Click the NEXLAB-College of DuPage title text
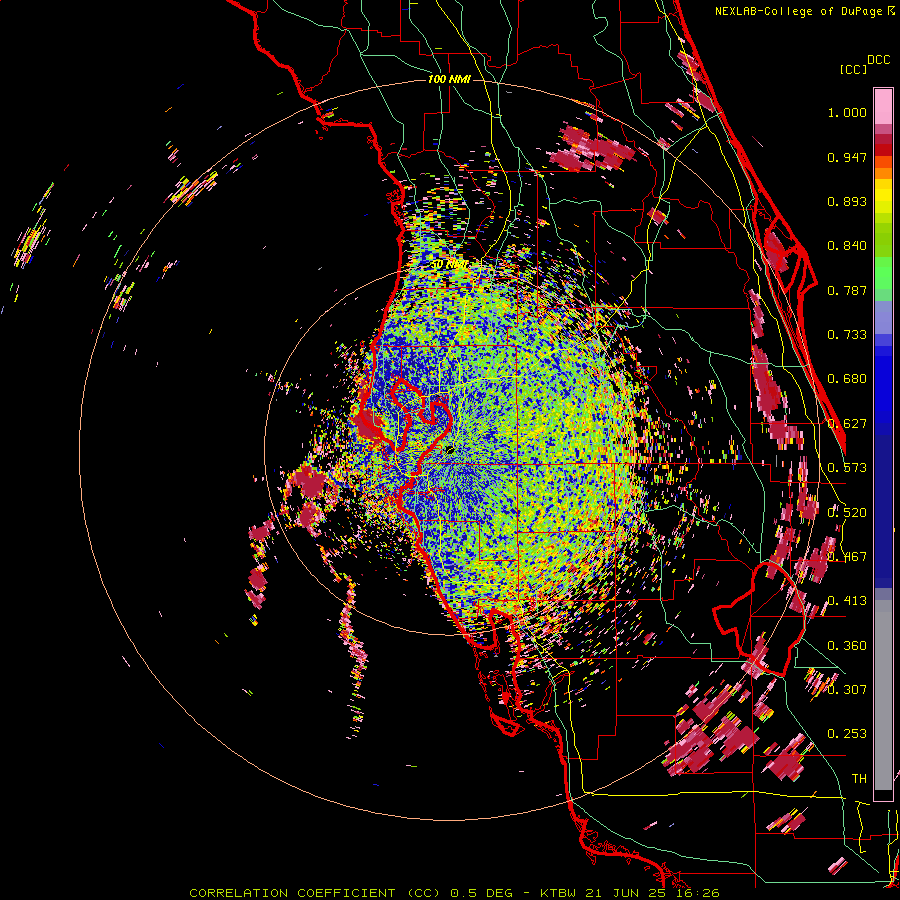Screen dimensions: 900x900 point(798,11)
